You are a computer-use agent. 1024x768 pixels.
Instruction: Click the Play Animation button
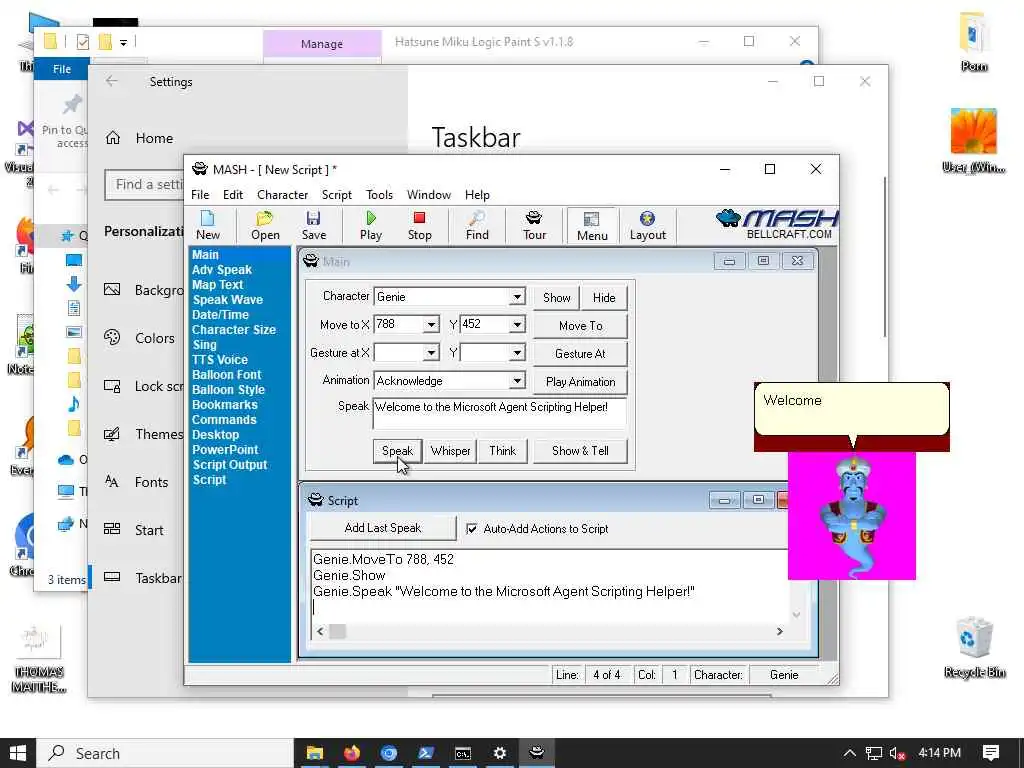coord(581,382)
